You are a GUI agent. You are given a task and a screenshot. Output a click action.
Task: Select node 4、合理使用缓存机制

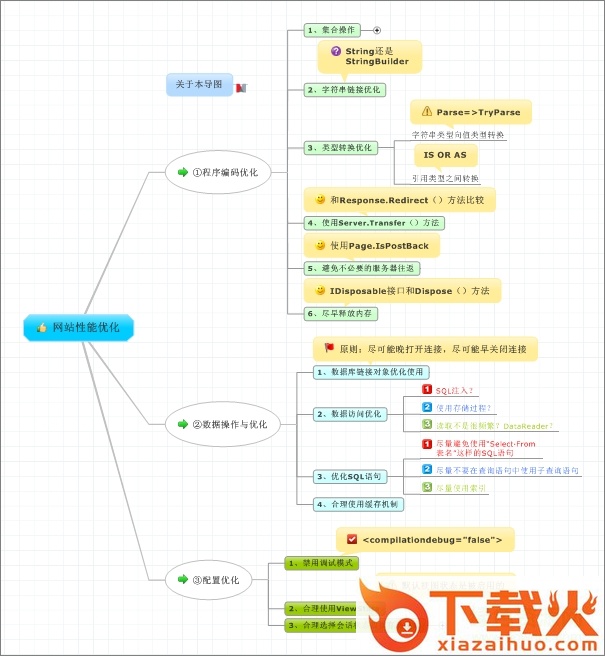[x=359, y=504]
